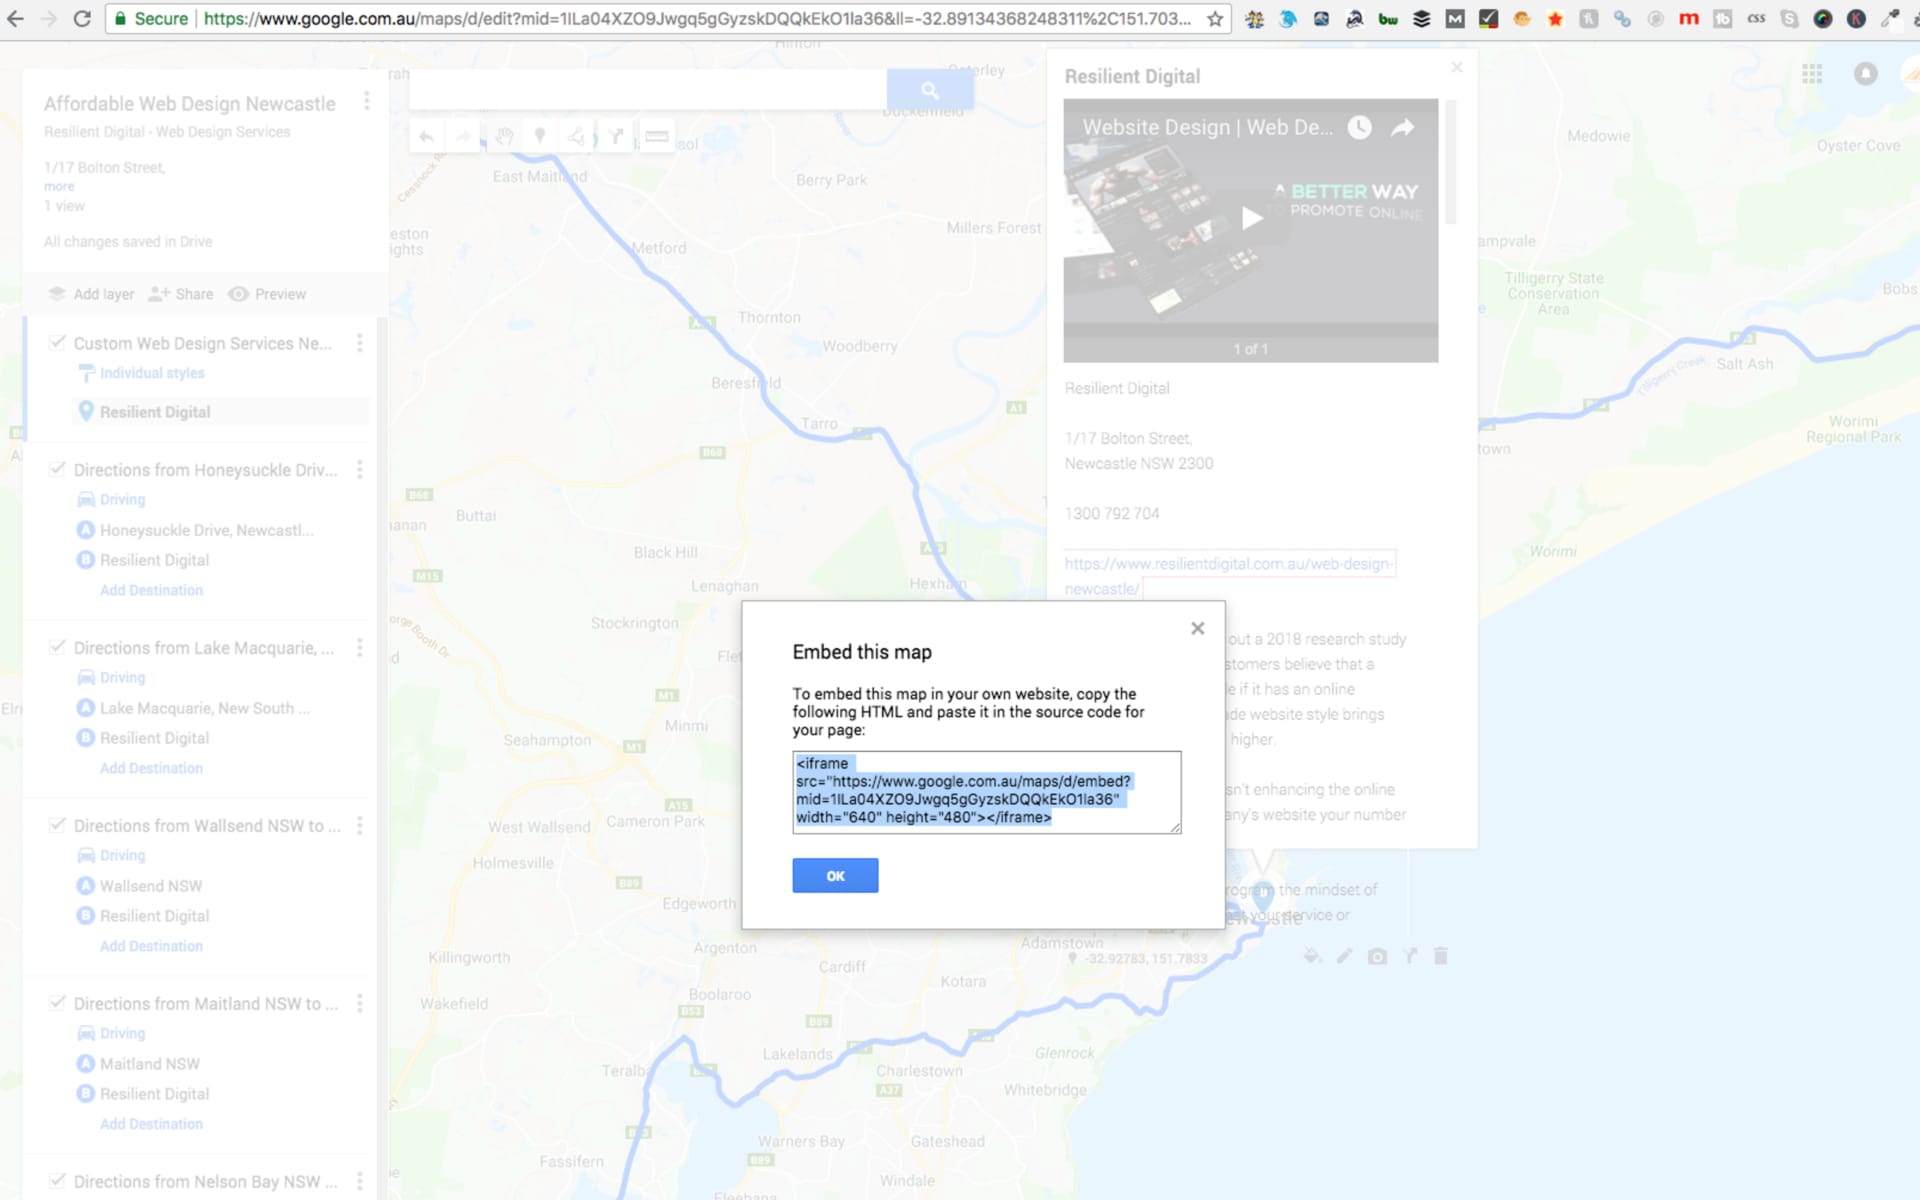
Task: Click Add Destination under Lake Macquarie directions
Action: click(151, 768)
